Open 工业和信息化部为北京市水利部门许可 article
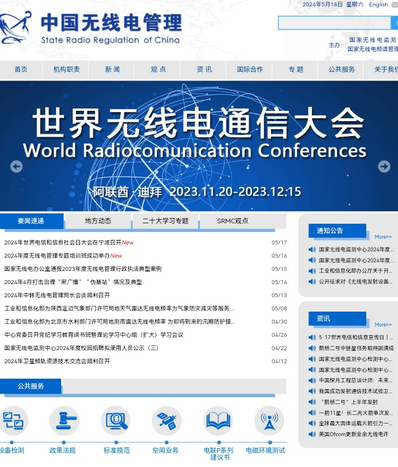This screenshot has width=398, height=467. pyautogui.click(x=120, y=322)
